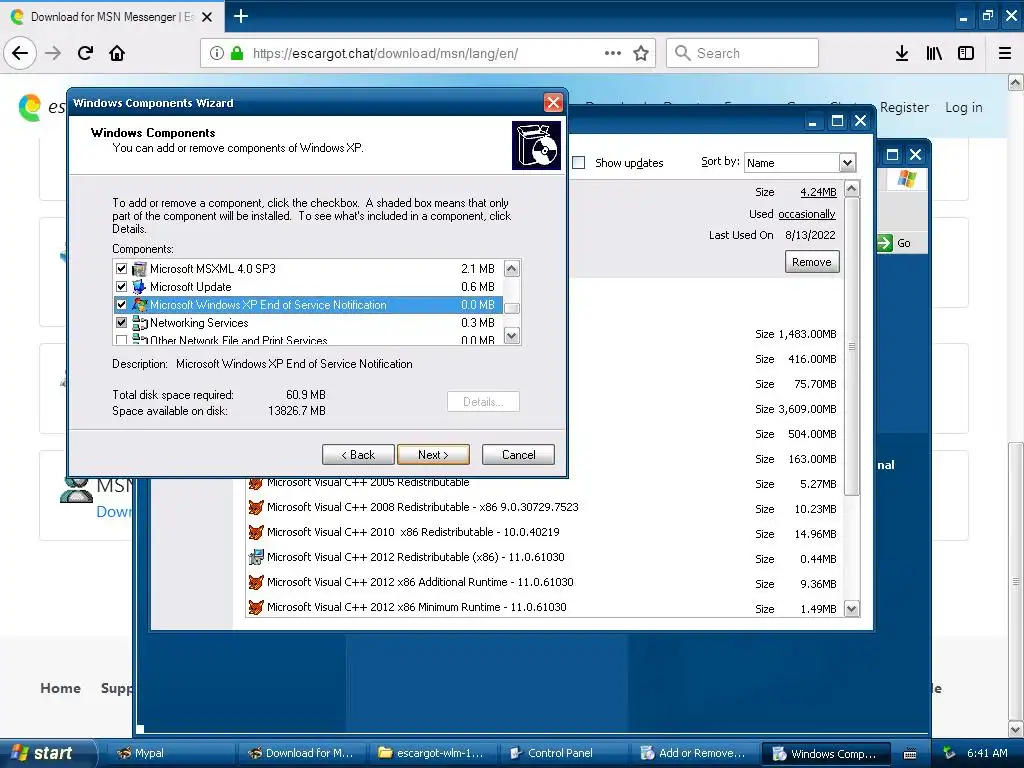Viewport: 1024px width, 768px height.
Task: Click Next in the Components Wizard
Action: tap(433, 455)
